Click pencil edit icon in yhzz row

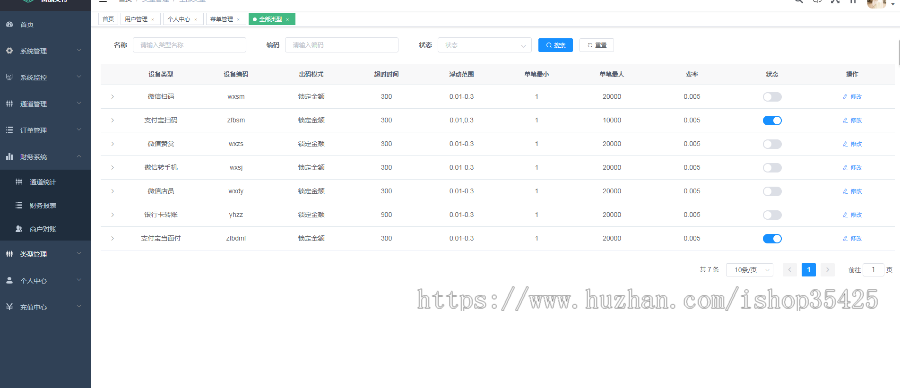coord(845,215)
